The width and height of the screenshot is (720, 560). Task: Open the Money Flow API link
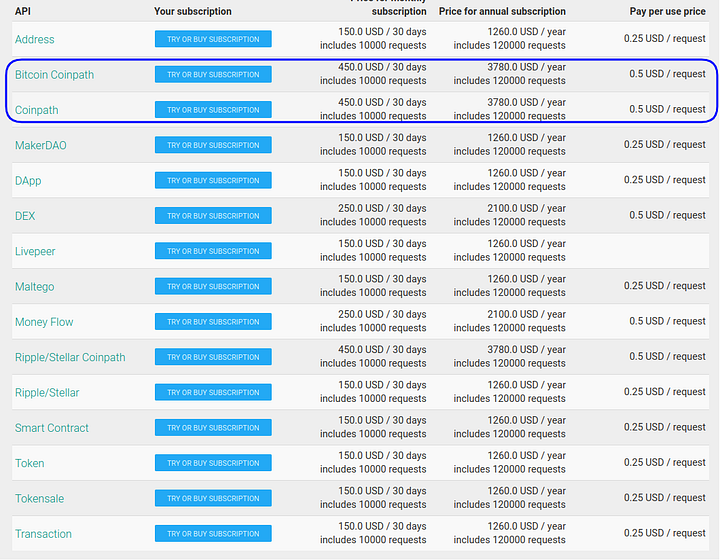point(44,322)
